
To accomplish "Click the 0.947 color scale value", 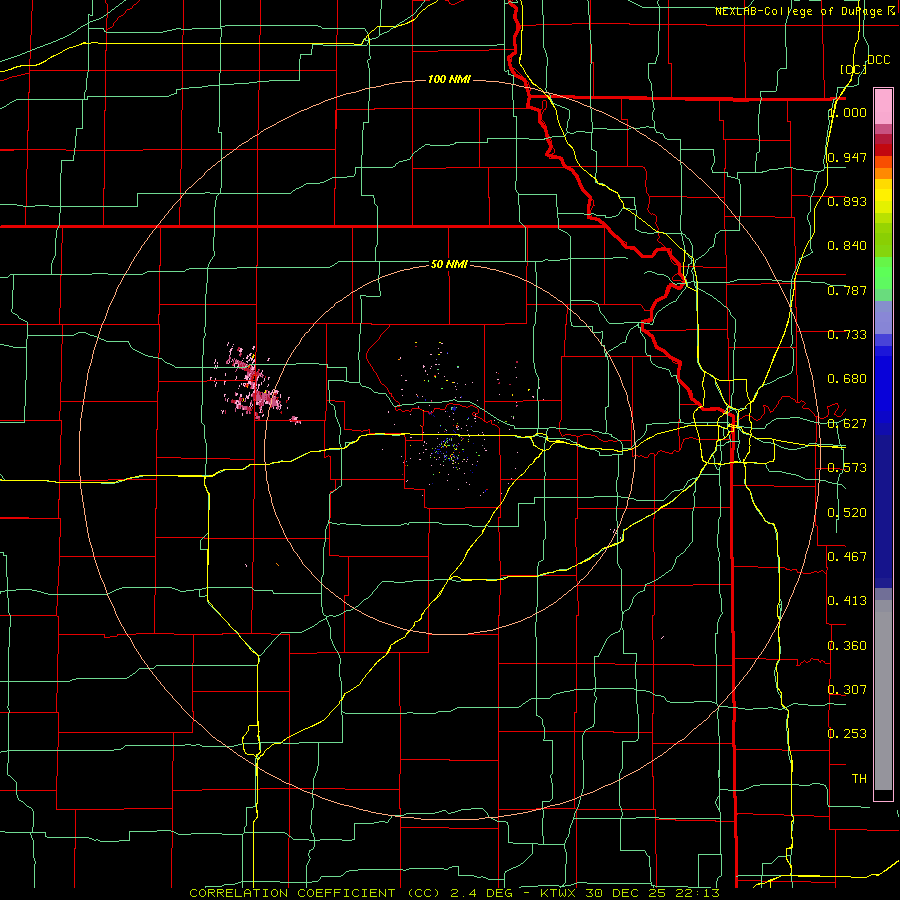I will 847,157.
